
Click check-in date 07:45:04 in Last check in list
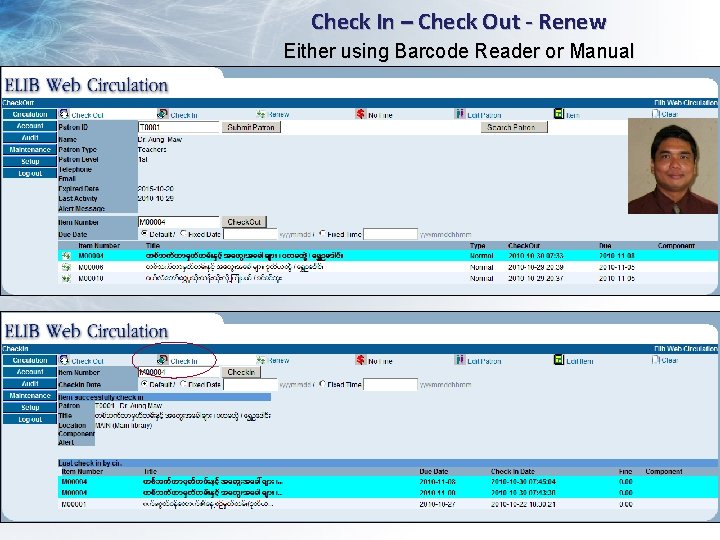(523, 482)
